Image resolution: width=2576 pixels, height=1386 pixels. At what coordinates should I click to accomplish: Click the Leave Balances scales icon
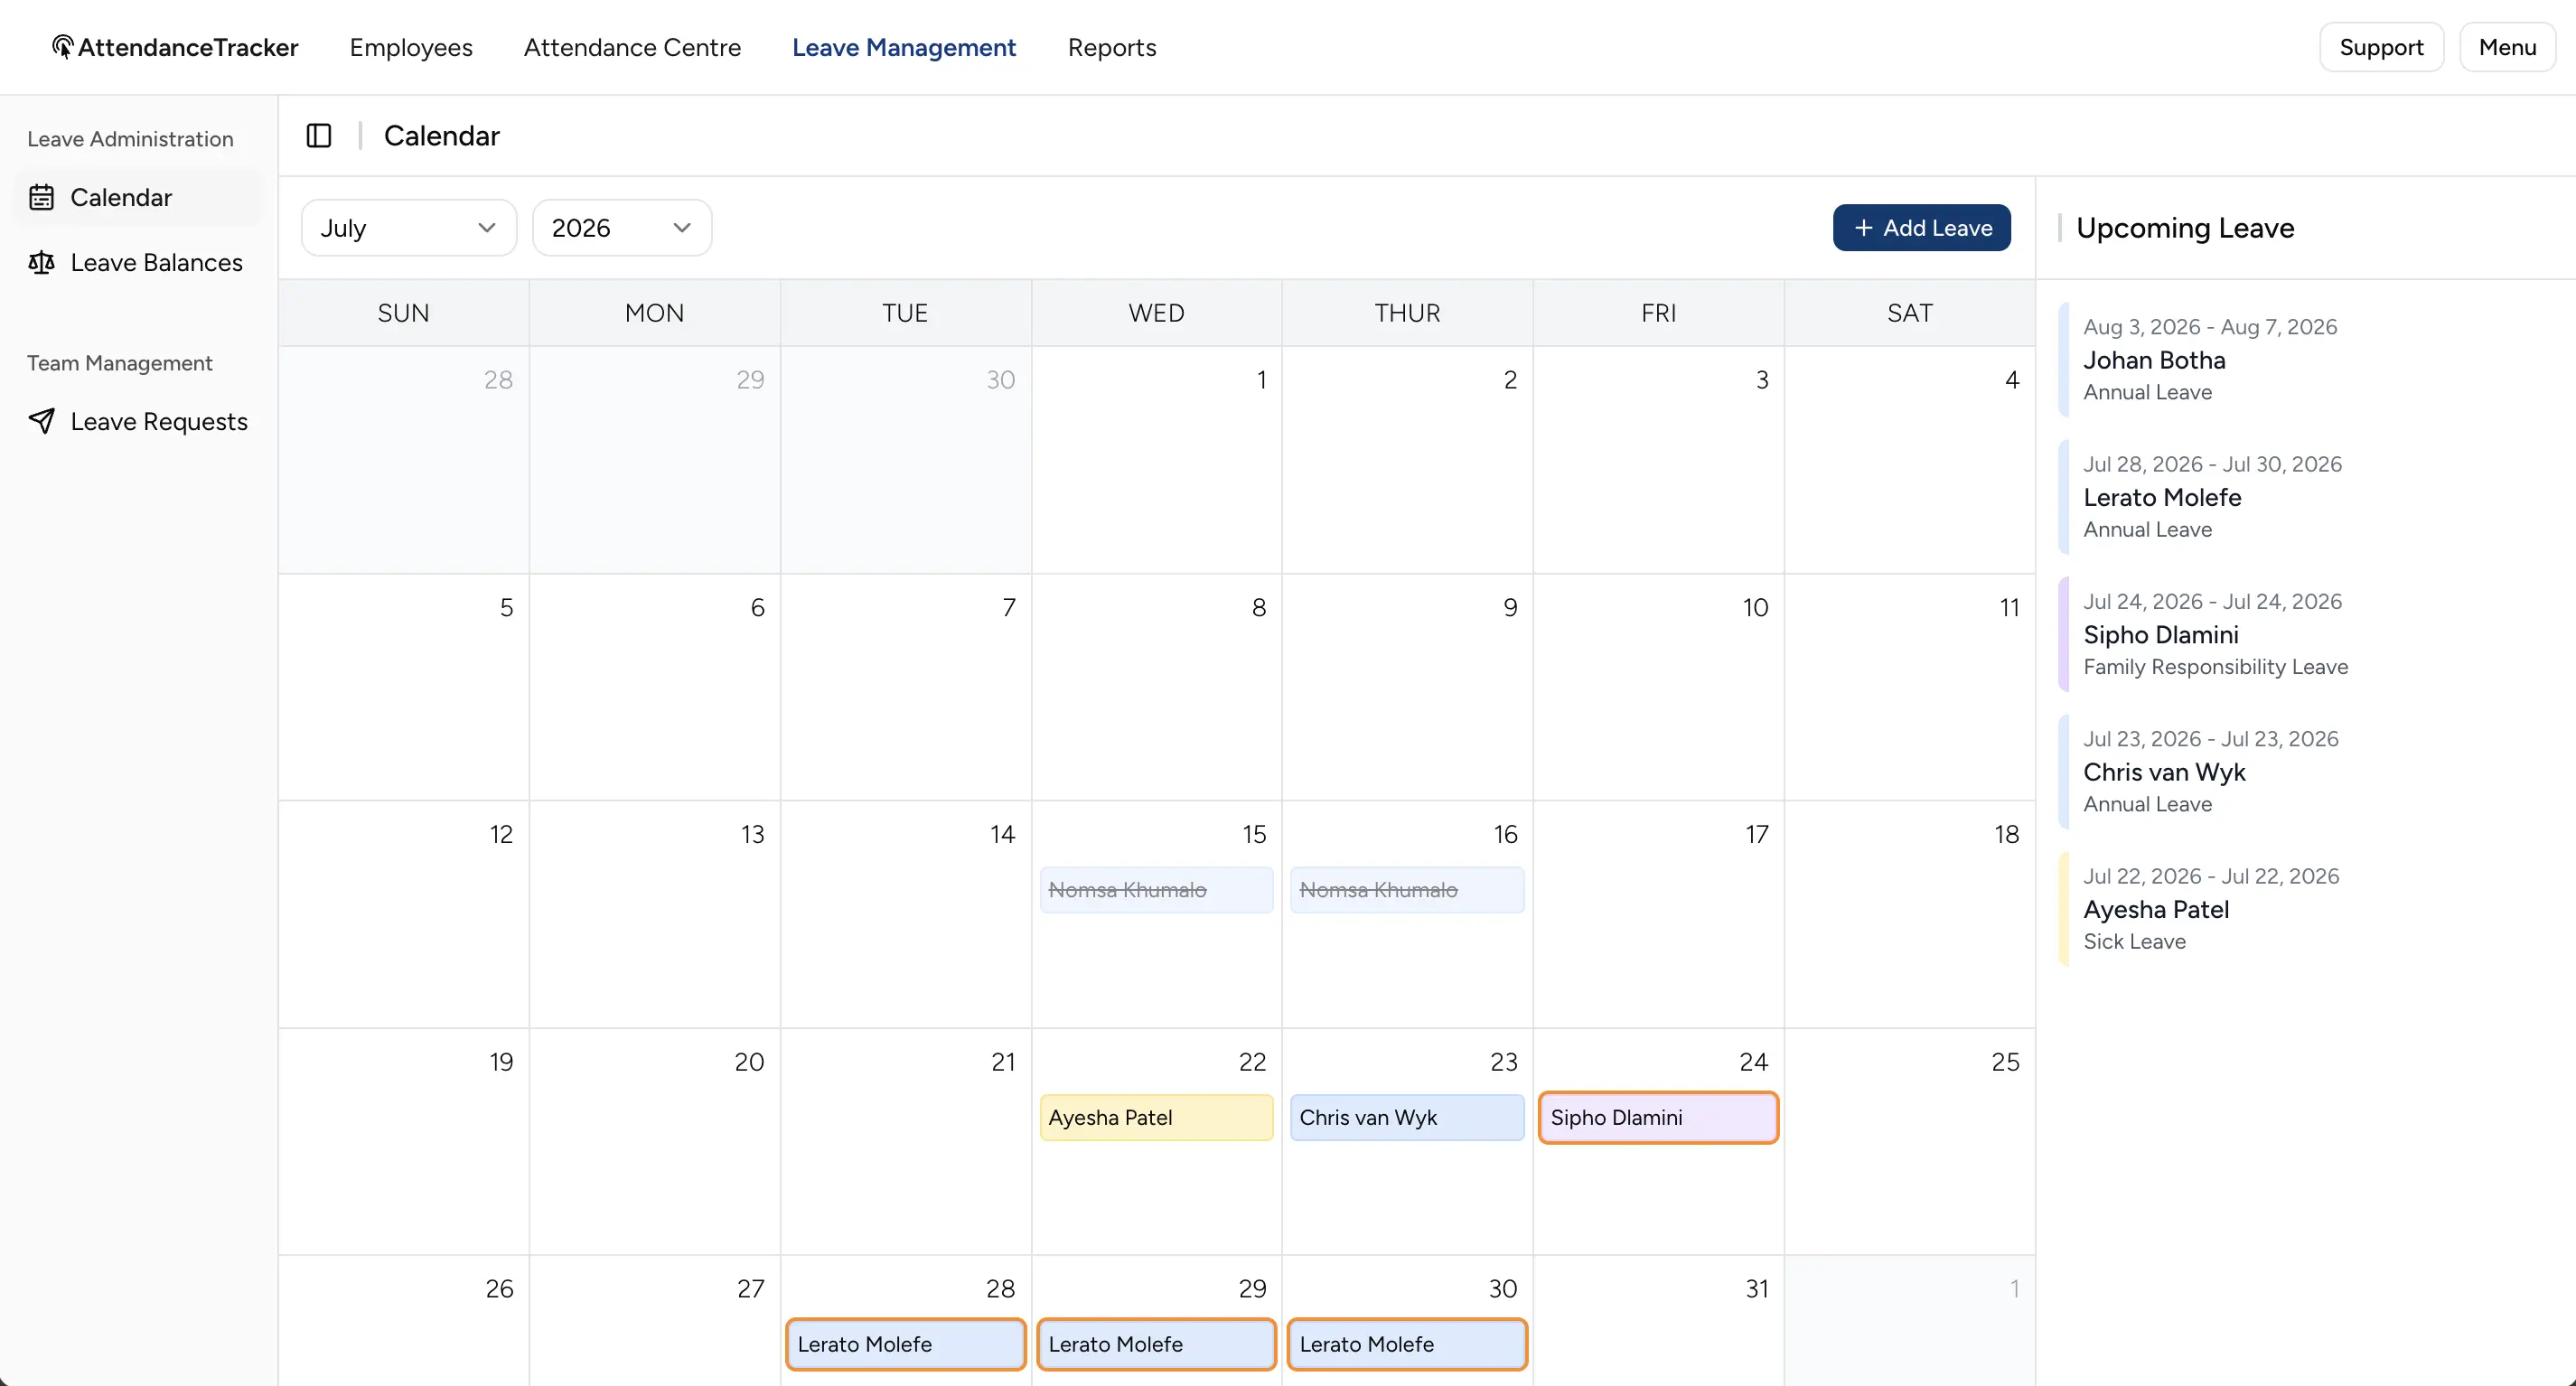click(41, 263)
